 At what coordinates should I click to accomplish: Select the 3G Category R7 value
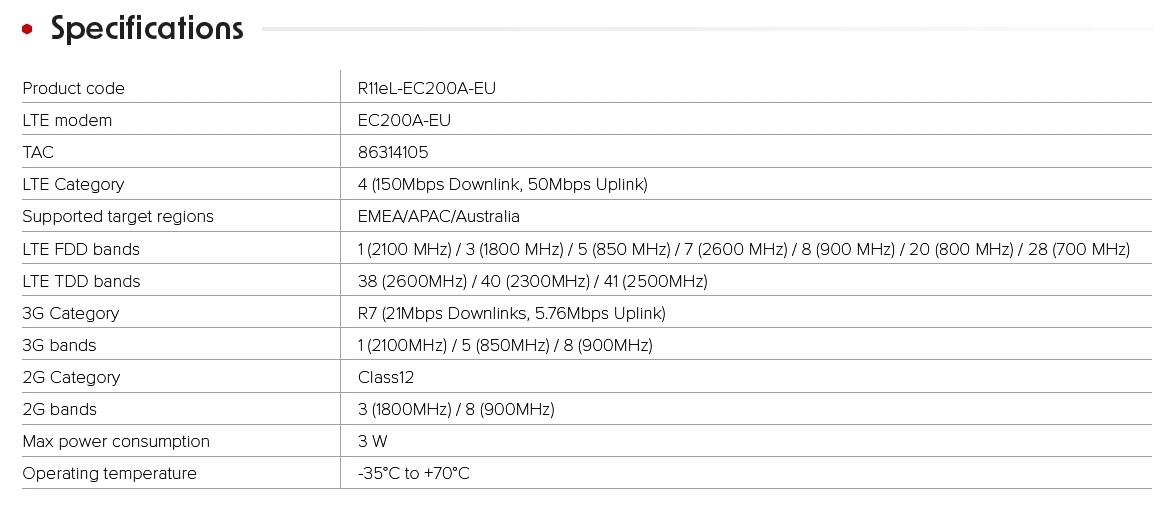[x=511, y=313]
